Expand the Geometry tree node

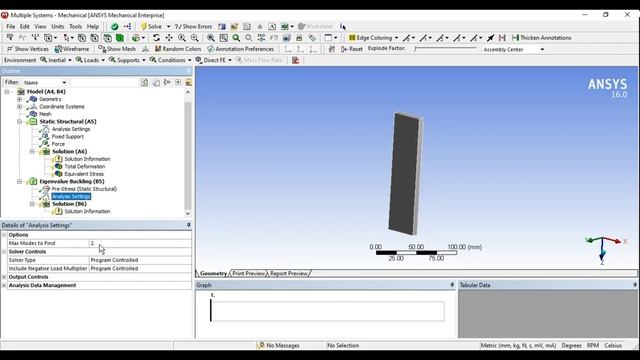(x=19, y=99)
